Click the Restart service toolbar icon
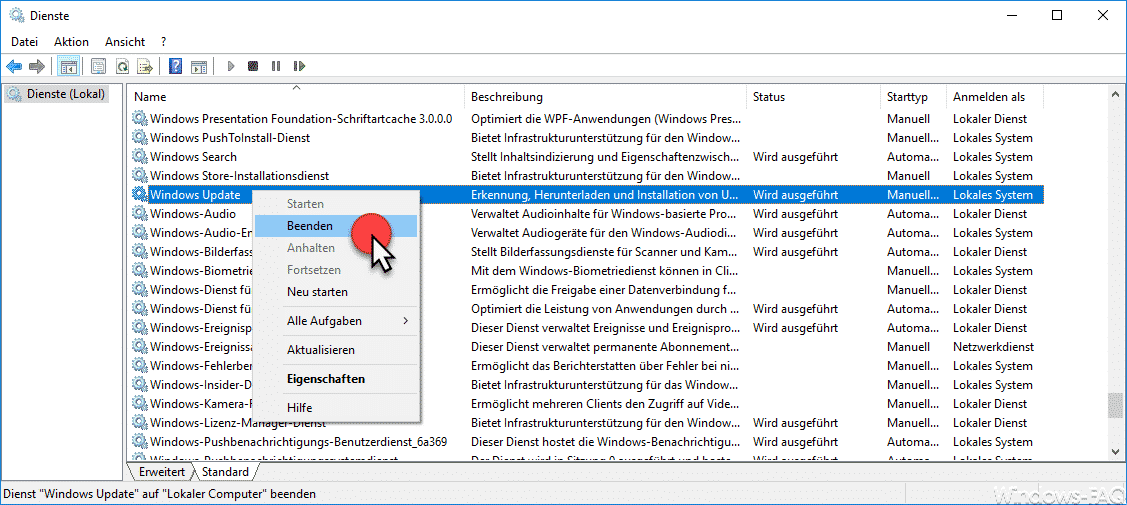Image resolution: width=1127 pixels, height=505 pixels. click(299, 67)
